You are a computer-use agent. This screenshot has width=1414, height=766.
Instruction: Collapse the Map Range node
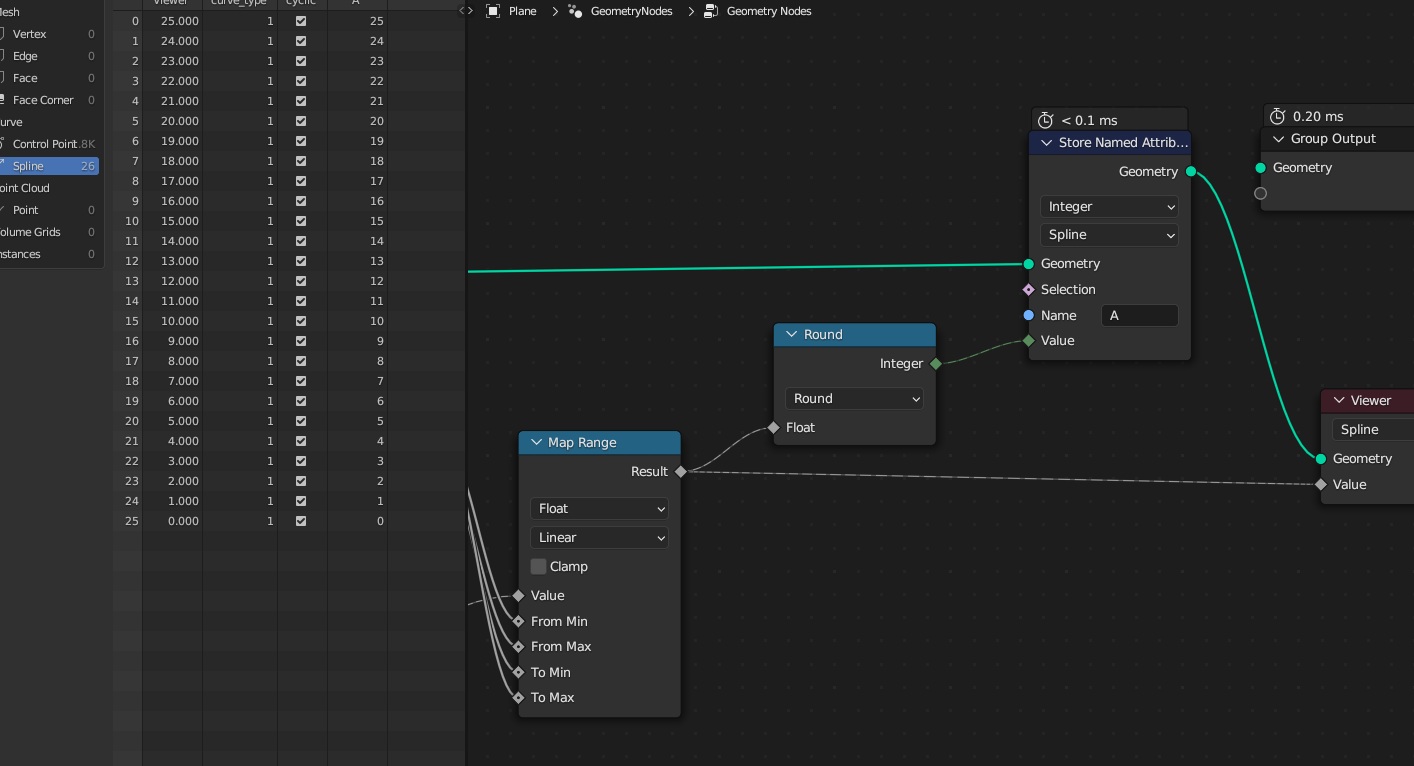[537, 443]
